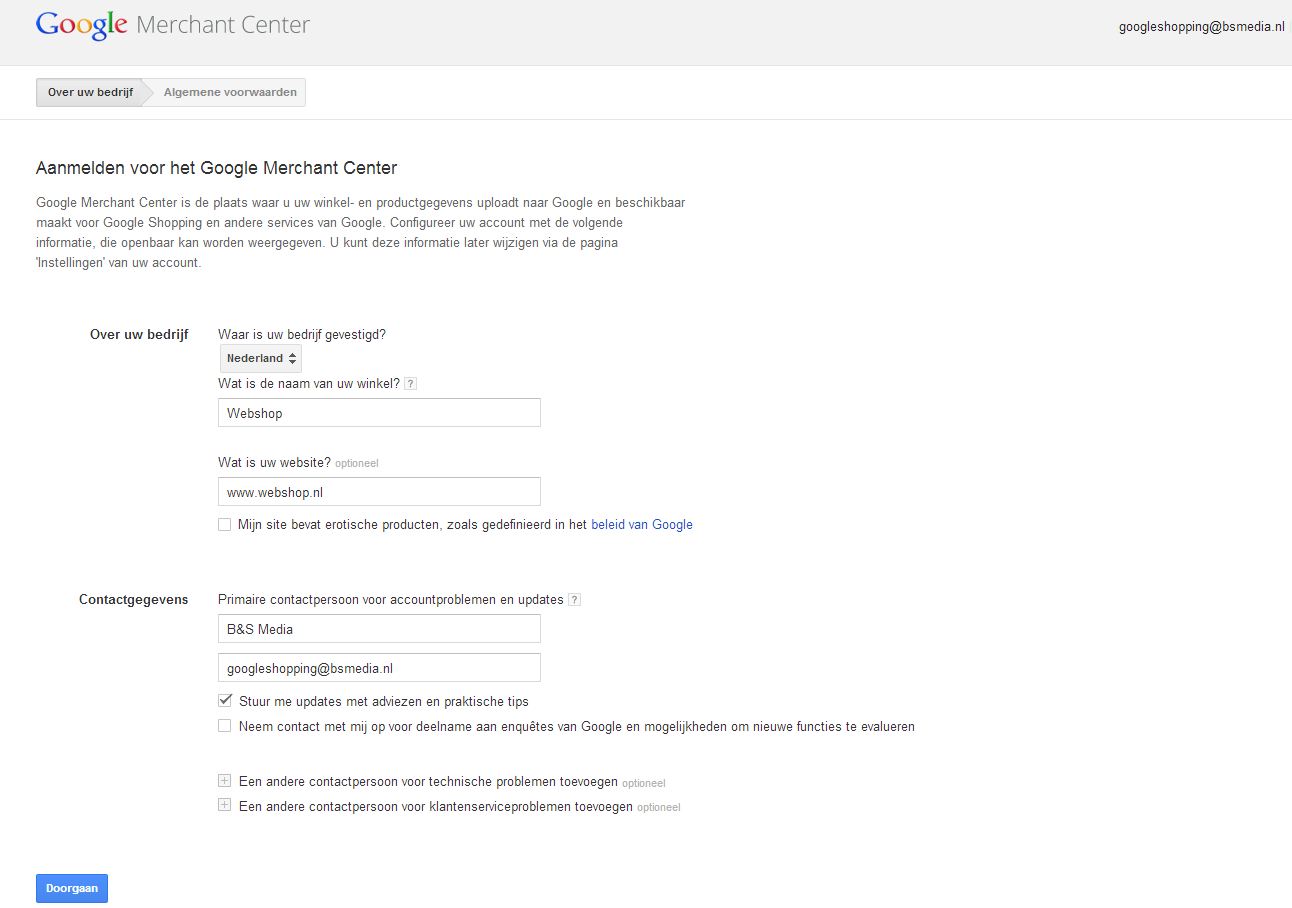This screenshot has width=1292, height=908.
Task: Open the beleid van Google link
Action: point(642,524)
